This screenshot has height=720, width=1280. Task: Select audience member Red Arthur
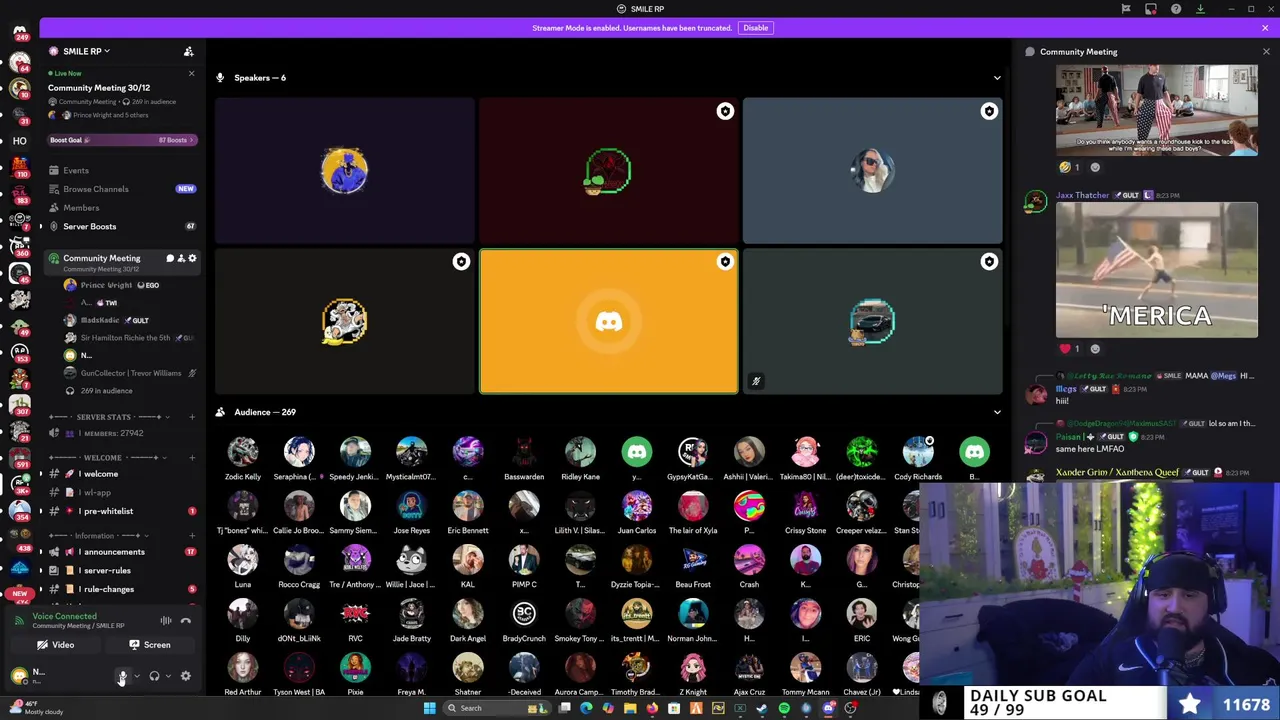point(243,673)
